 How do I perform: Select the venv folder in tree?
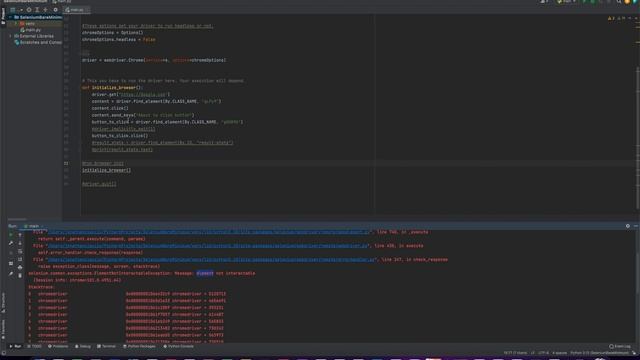[x=30, y=24]
